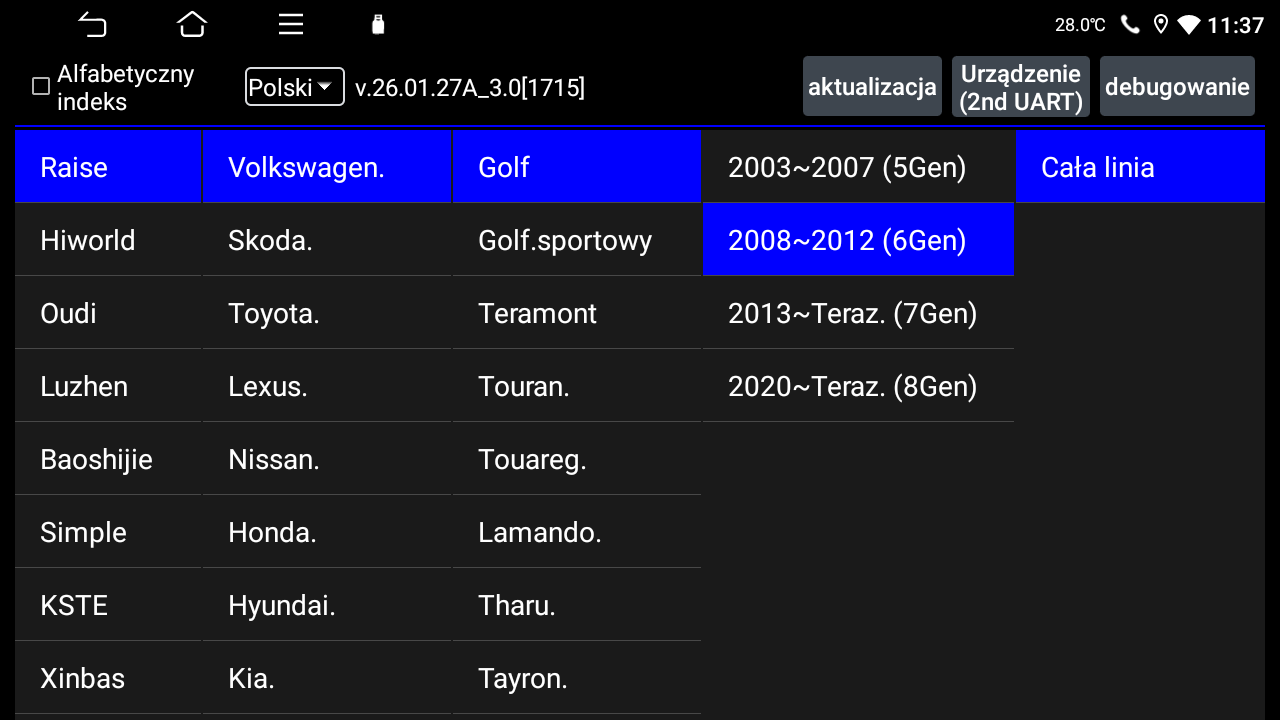The height and width of the screenshot is (720, 1280).
Task: Tap the phone status icon
Action: click(1130, 25)
